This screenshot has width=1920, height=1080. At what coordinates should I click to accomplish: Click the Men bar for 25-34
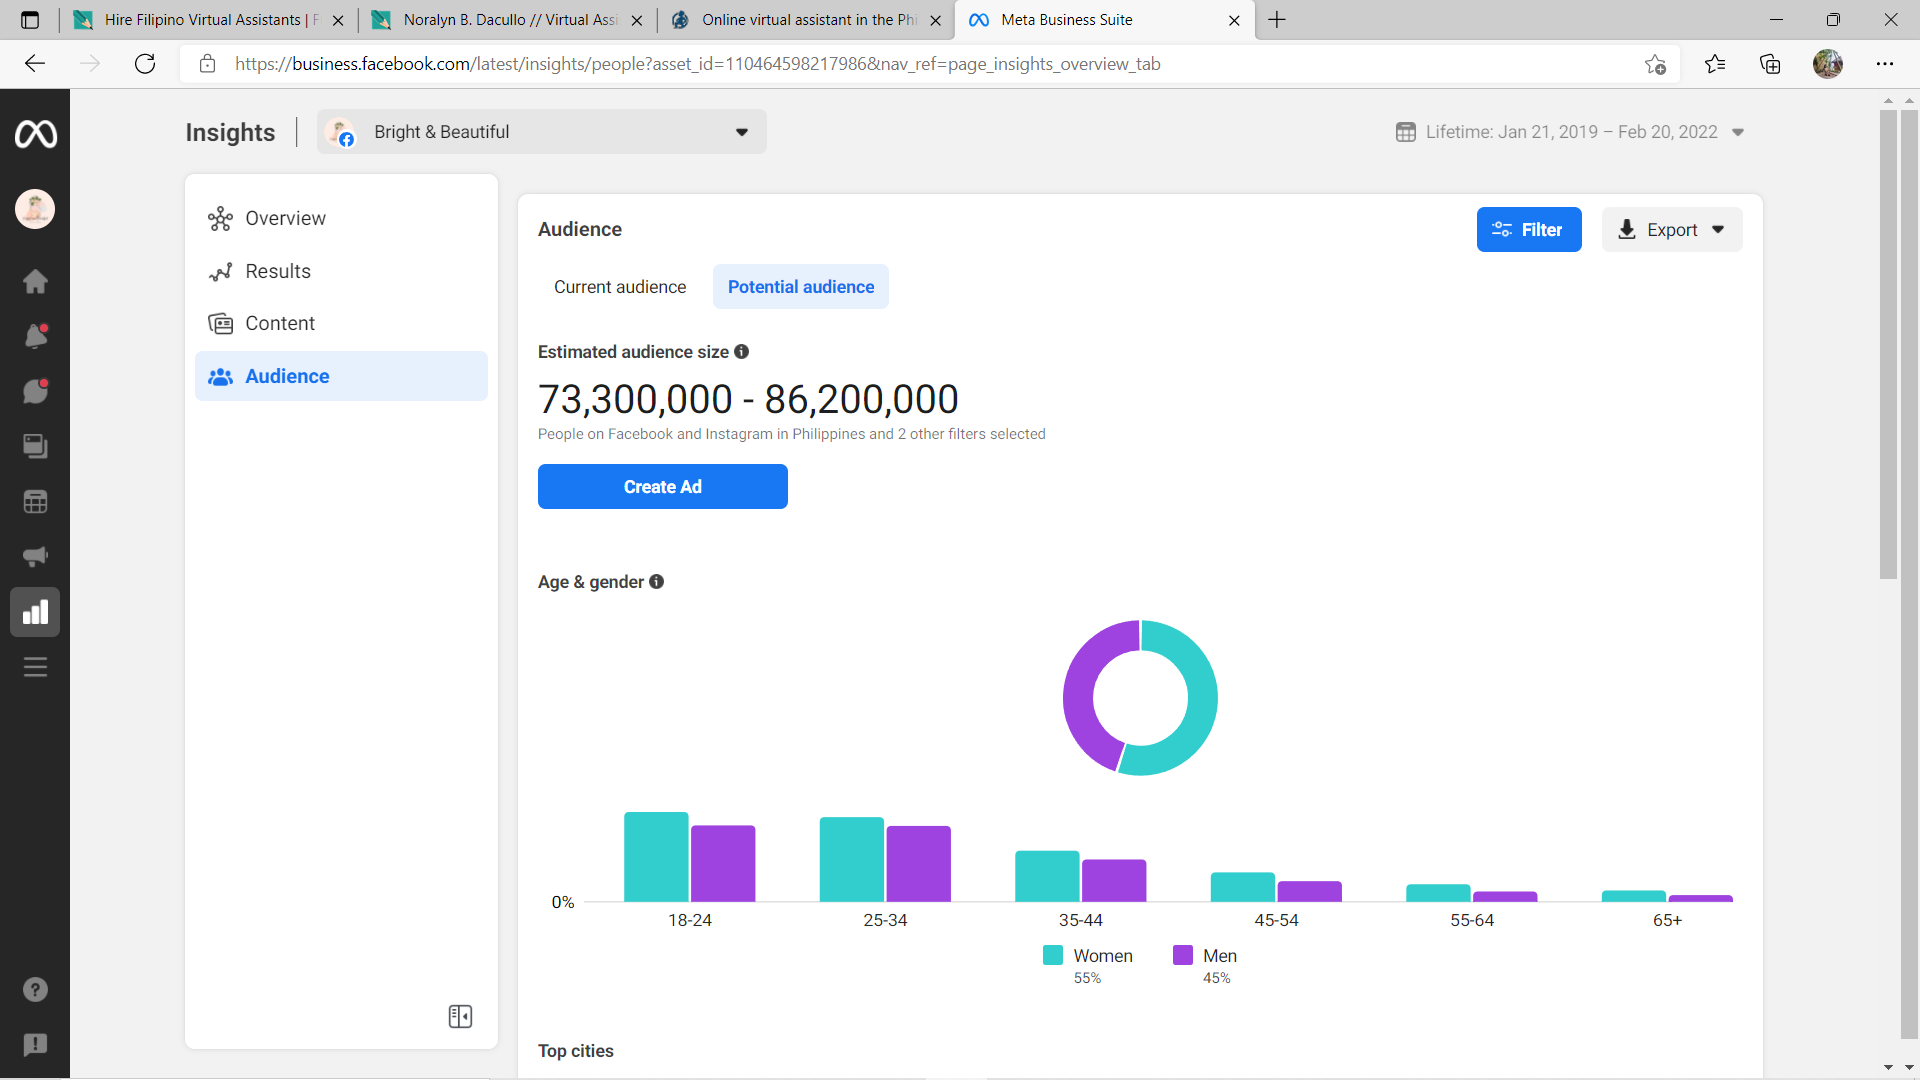[918, 864]
